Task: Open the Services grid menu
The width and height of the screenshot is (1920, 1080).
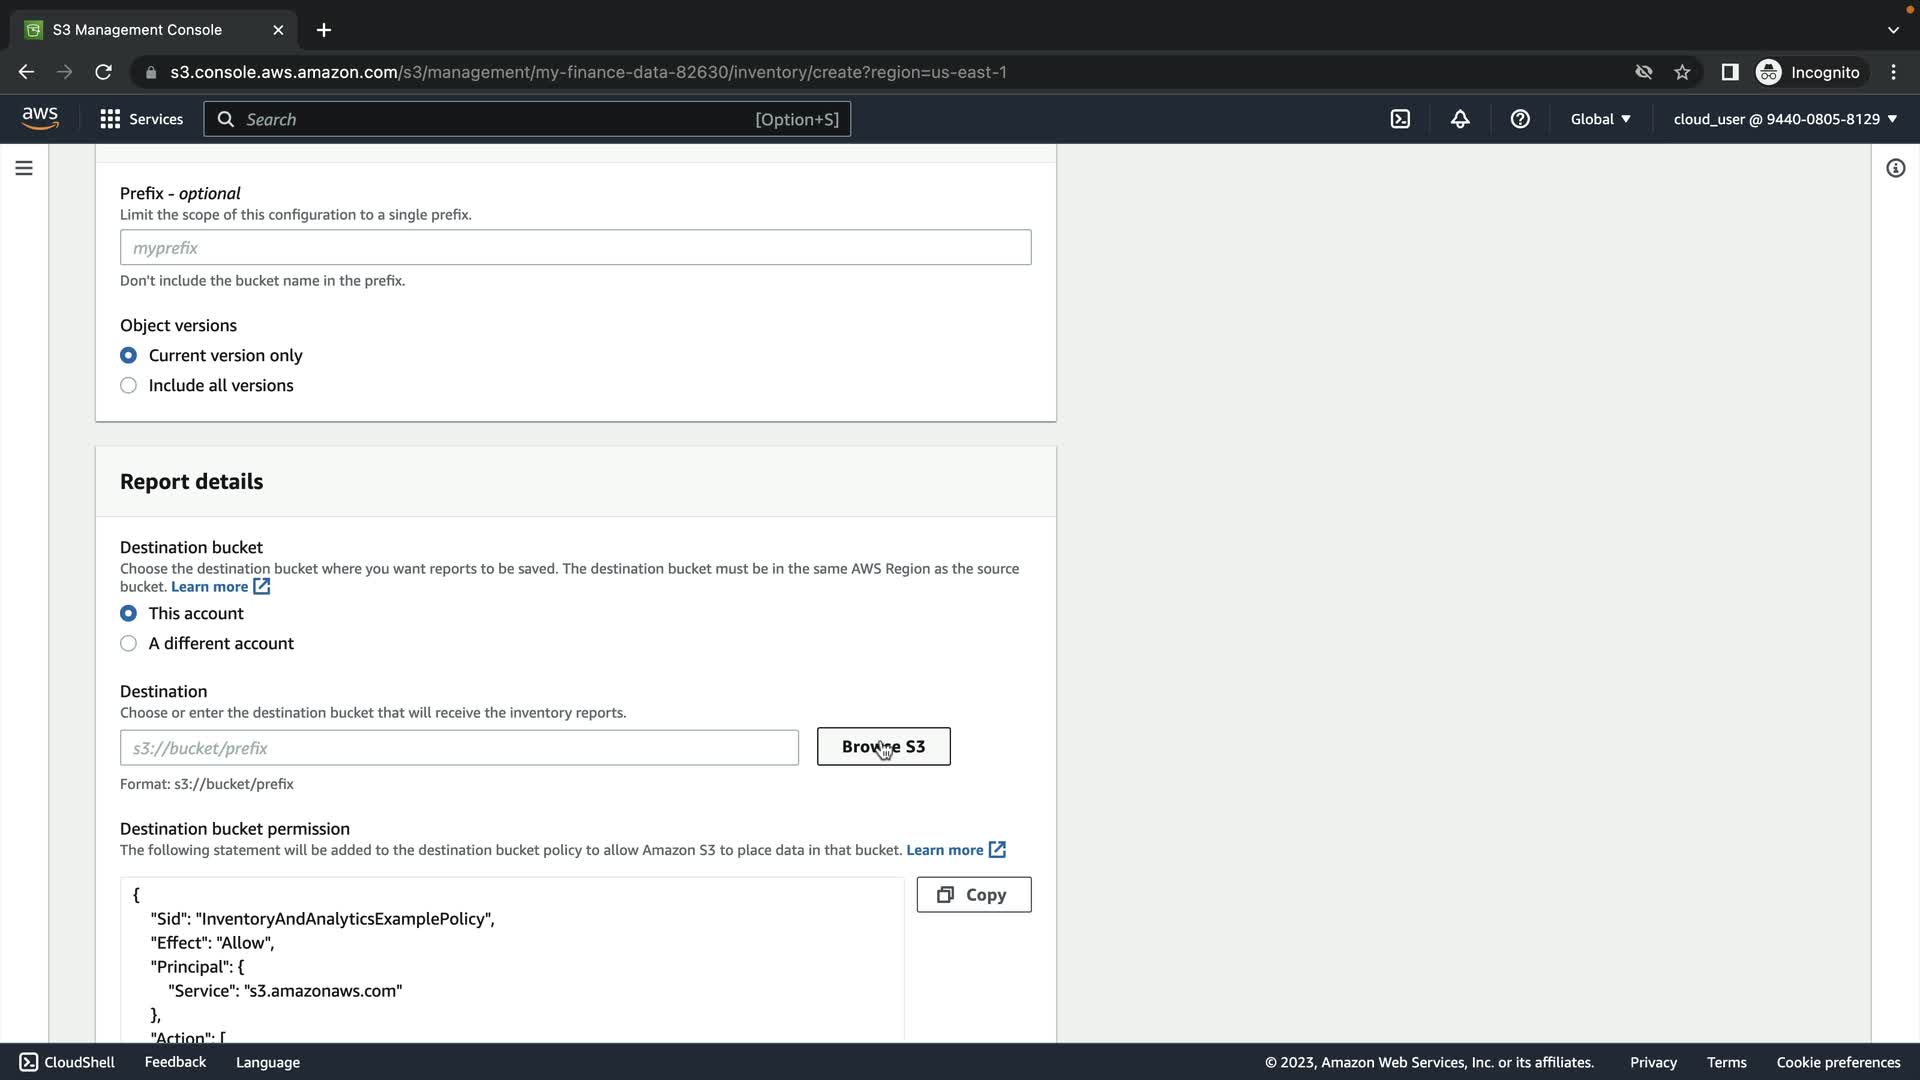Action: 141,119
